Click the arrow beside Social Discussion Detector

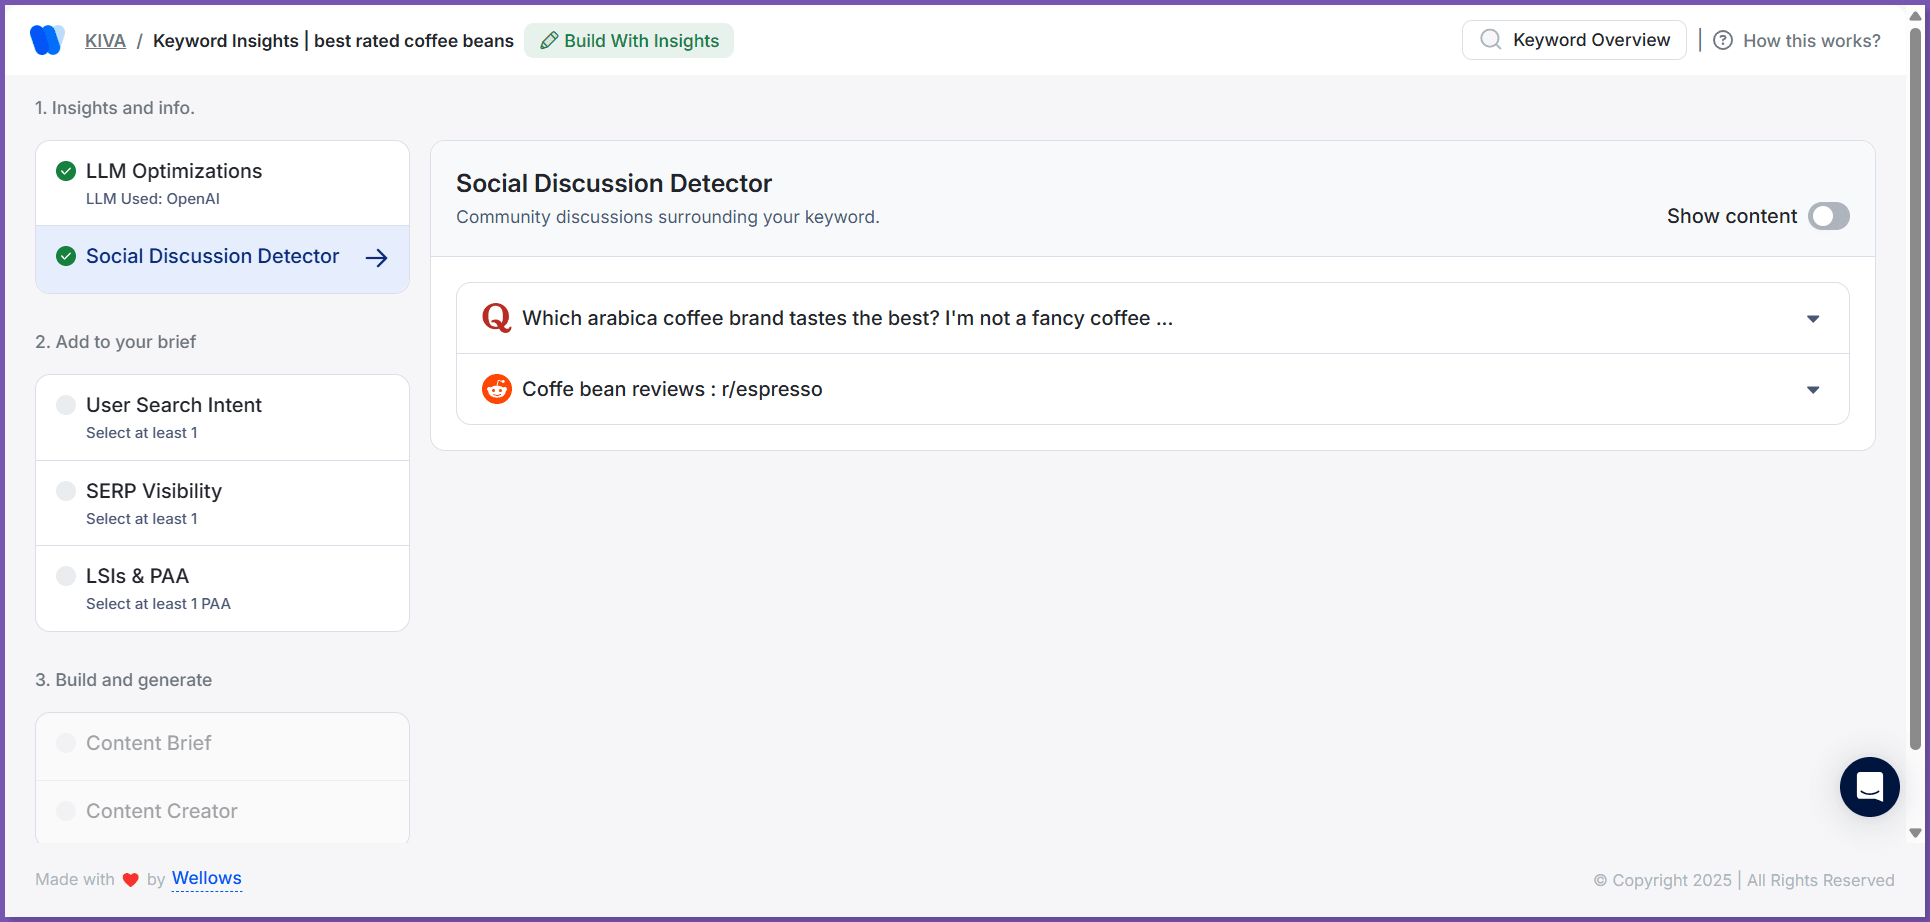pos(376,258)
